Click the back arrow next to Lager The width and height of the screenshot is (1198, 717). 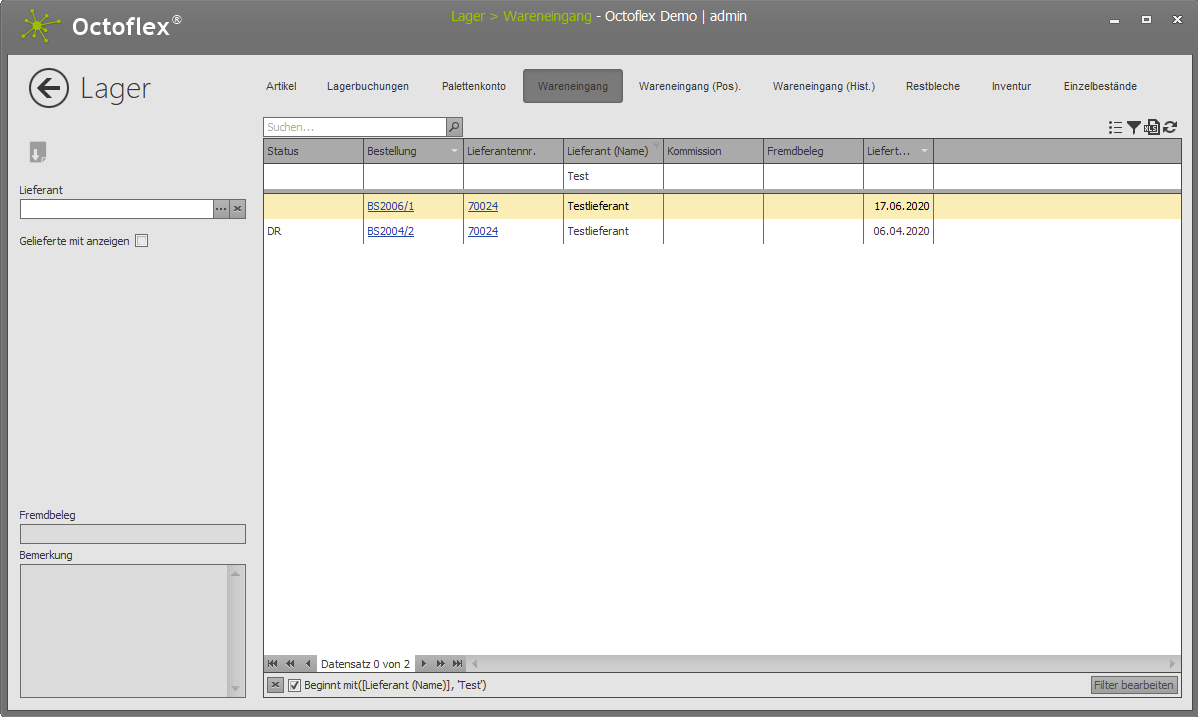(x=49, y=88)
